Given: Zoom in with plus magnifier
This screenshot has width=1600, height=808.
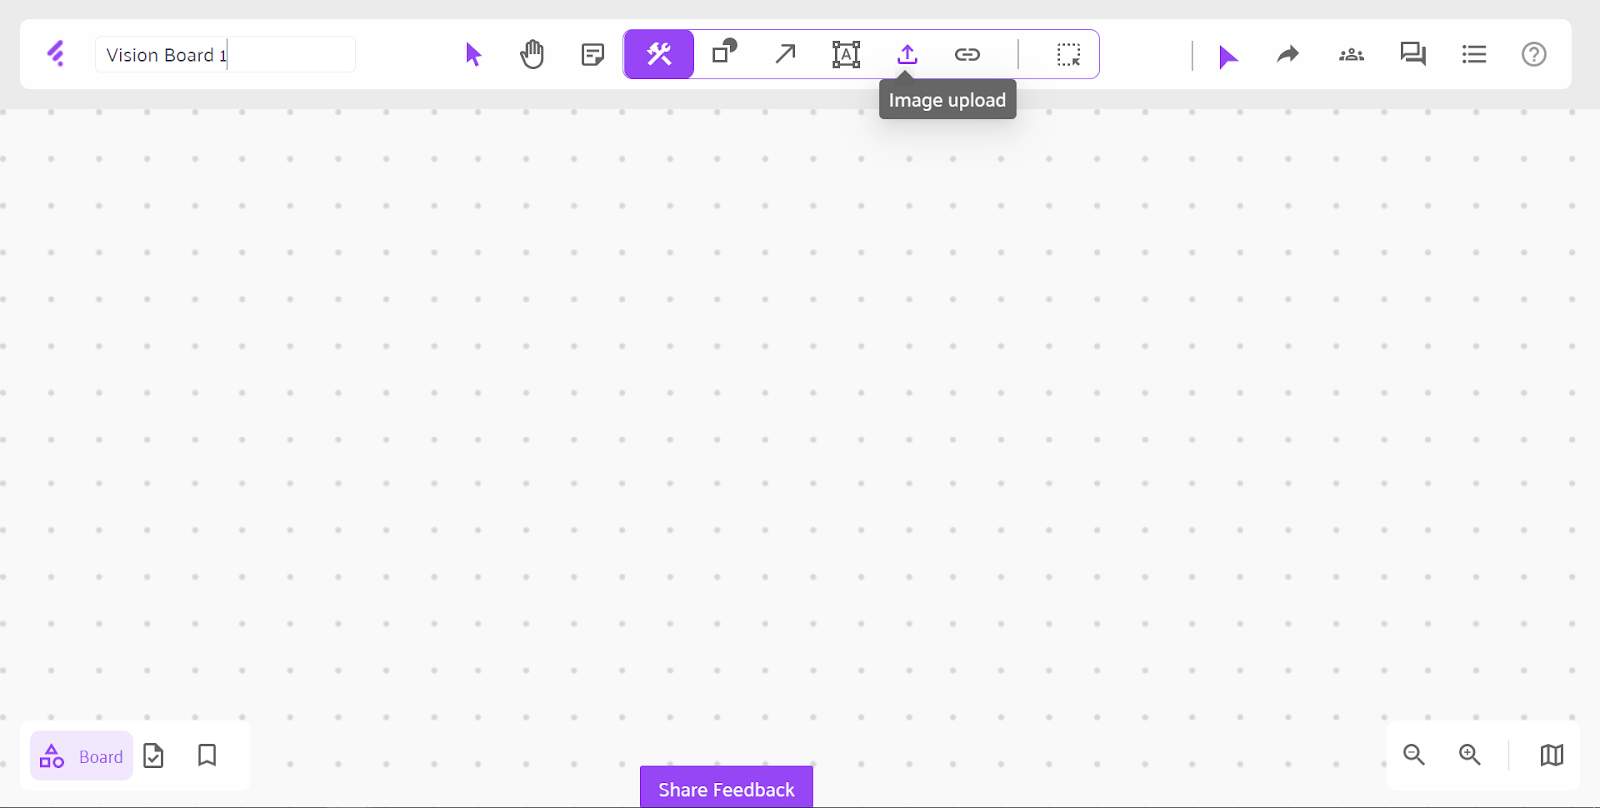Looking at the screenshot, I should pyautogui.click(x=1470, y=755).
